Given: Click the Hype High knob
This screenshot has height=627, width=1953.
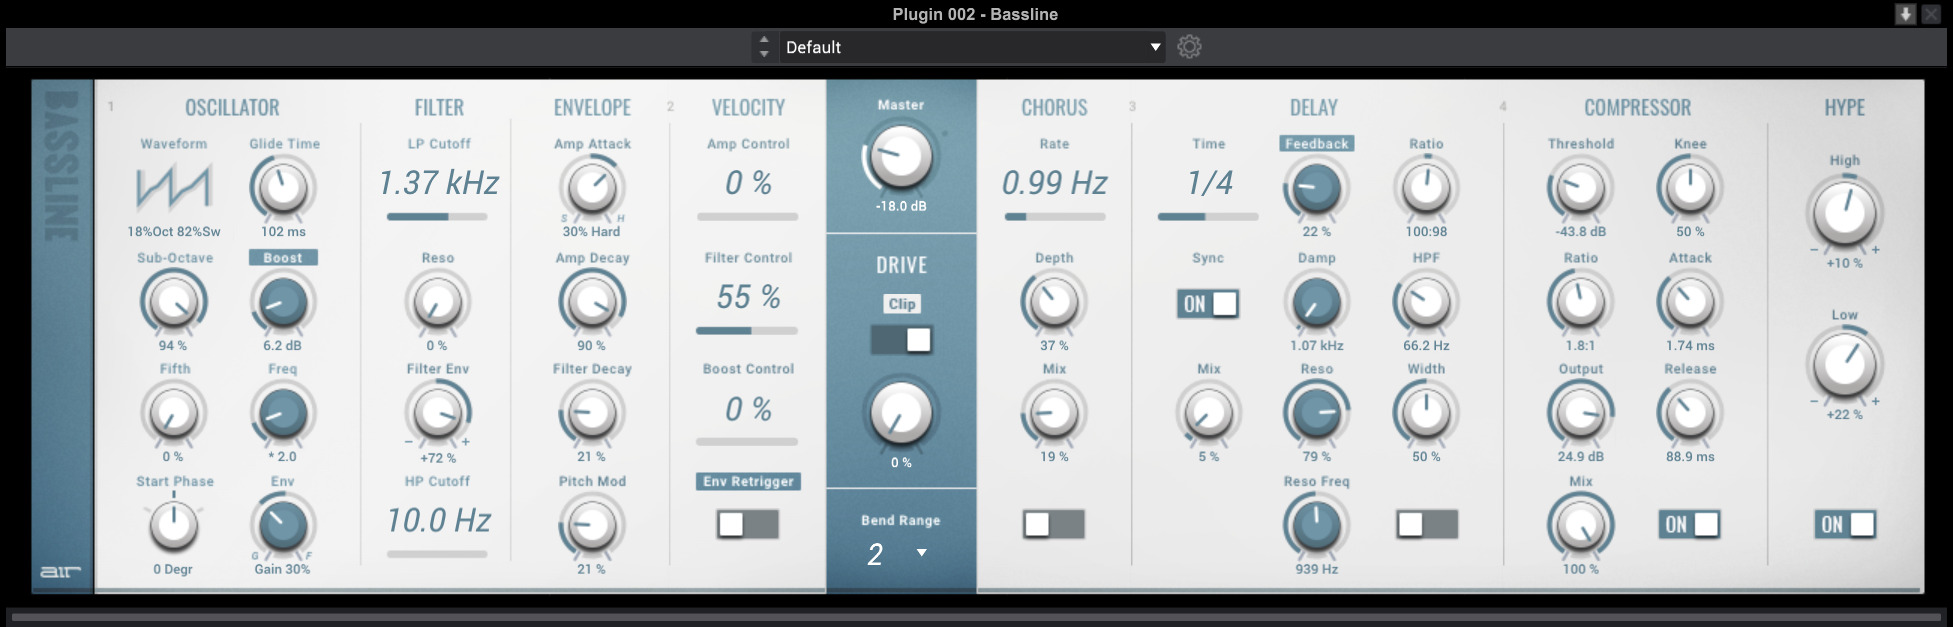Looking at the screenshot, I should pyautogui.click(x=1845, y=212).
